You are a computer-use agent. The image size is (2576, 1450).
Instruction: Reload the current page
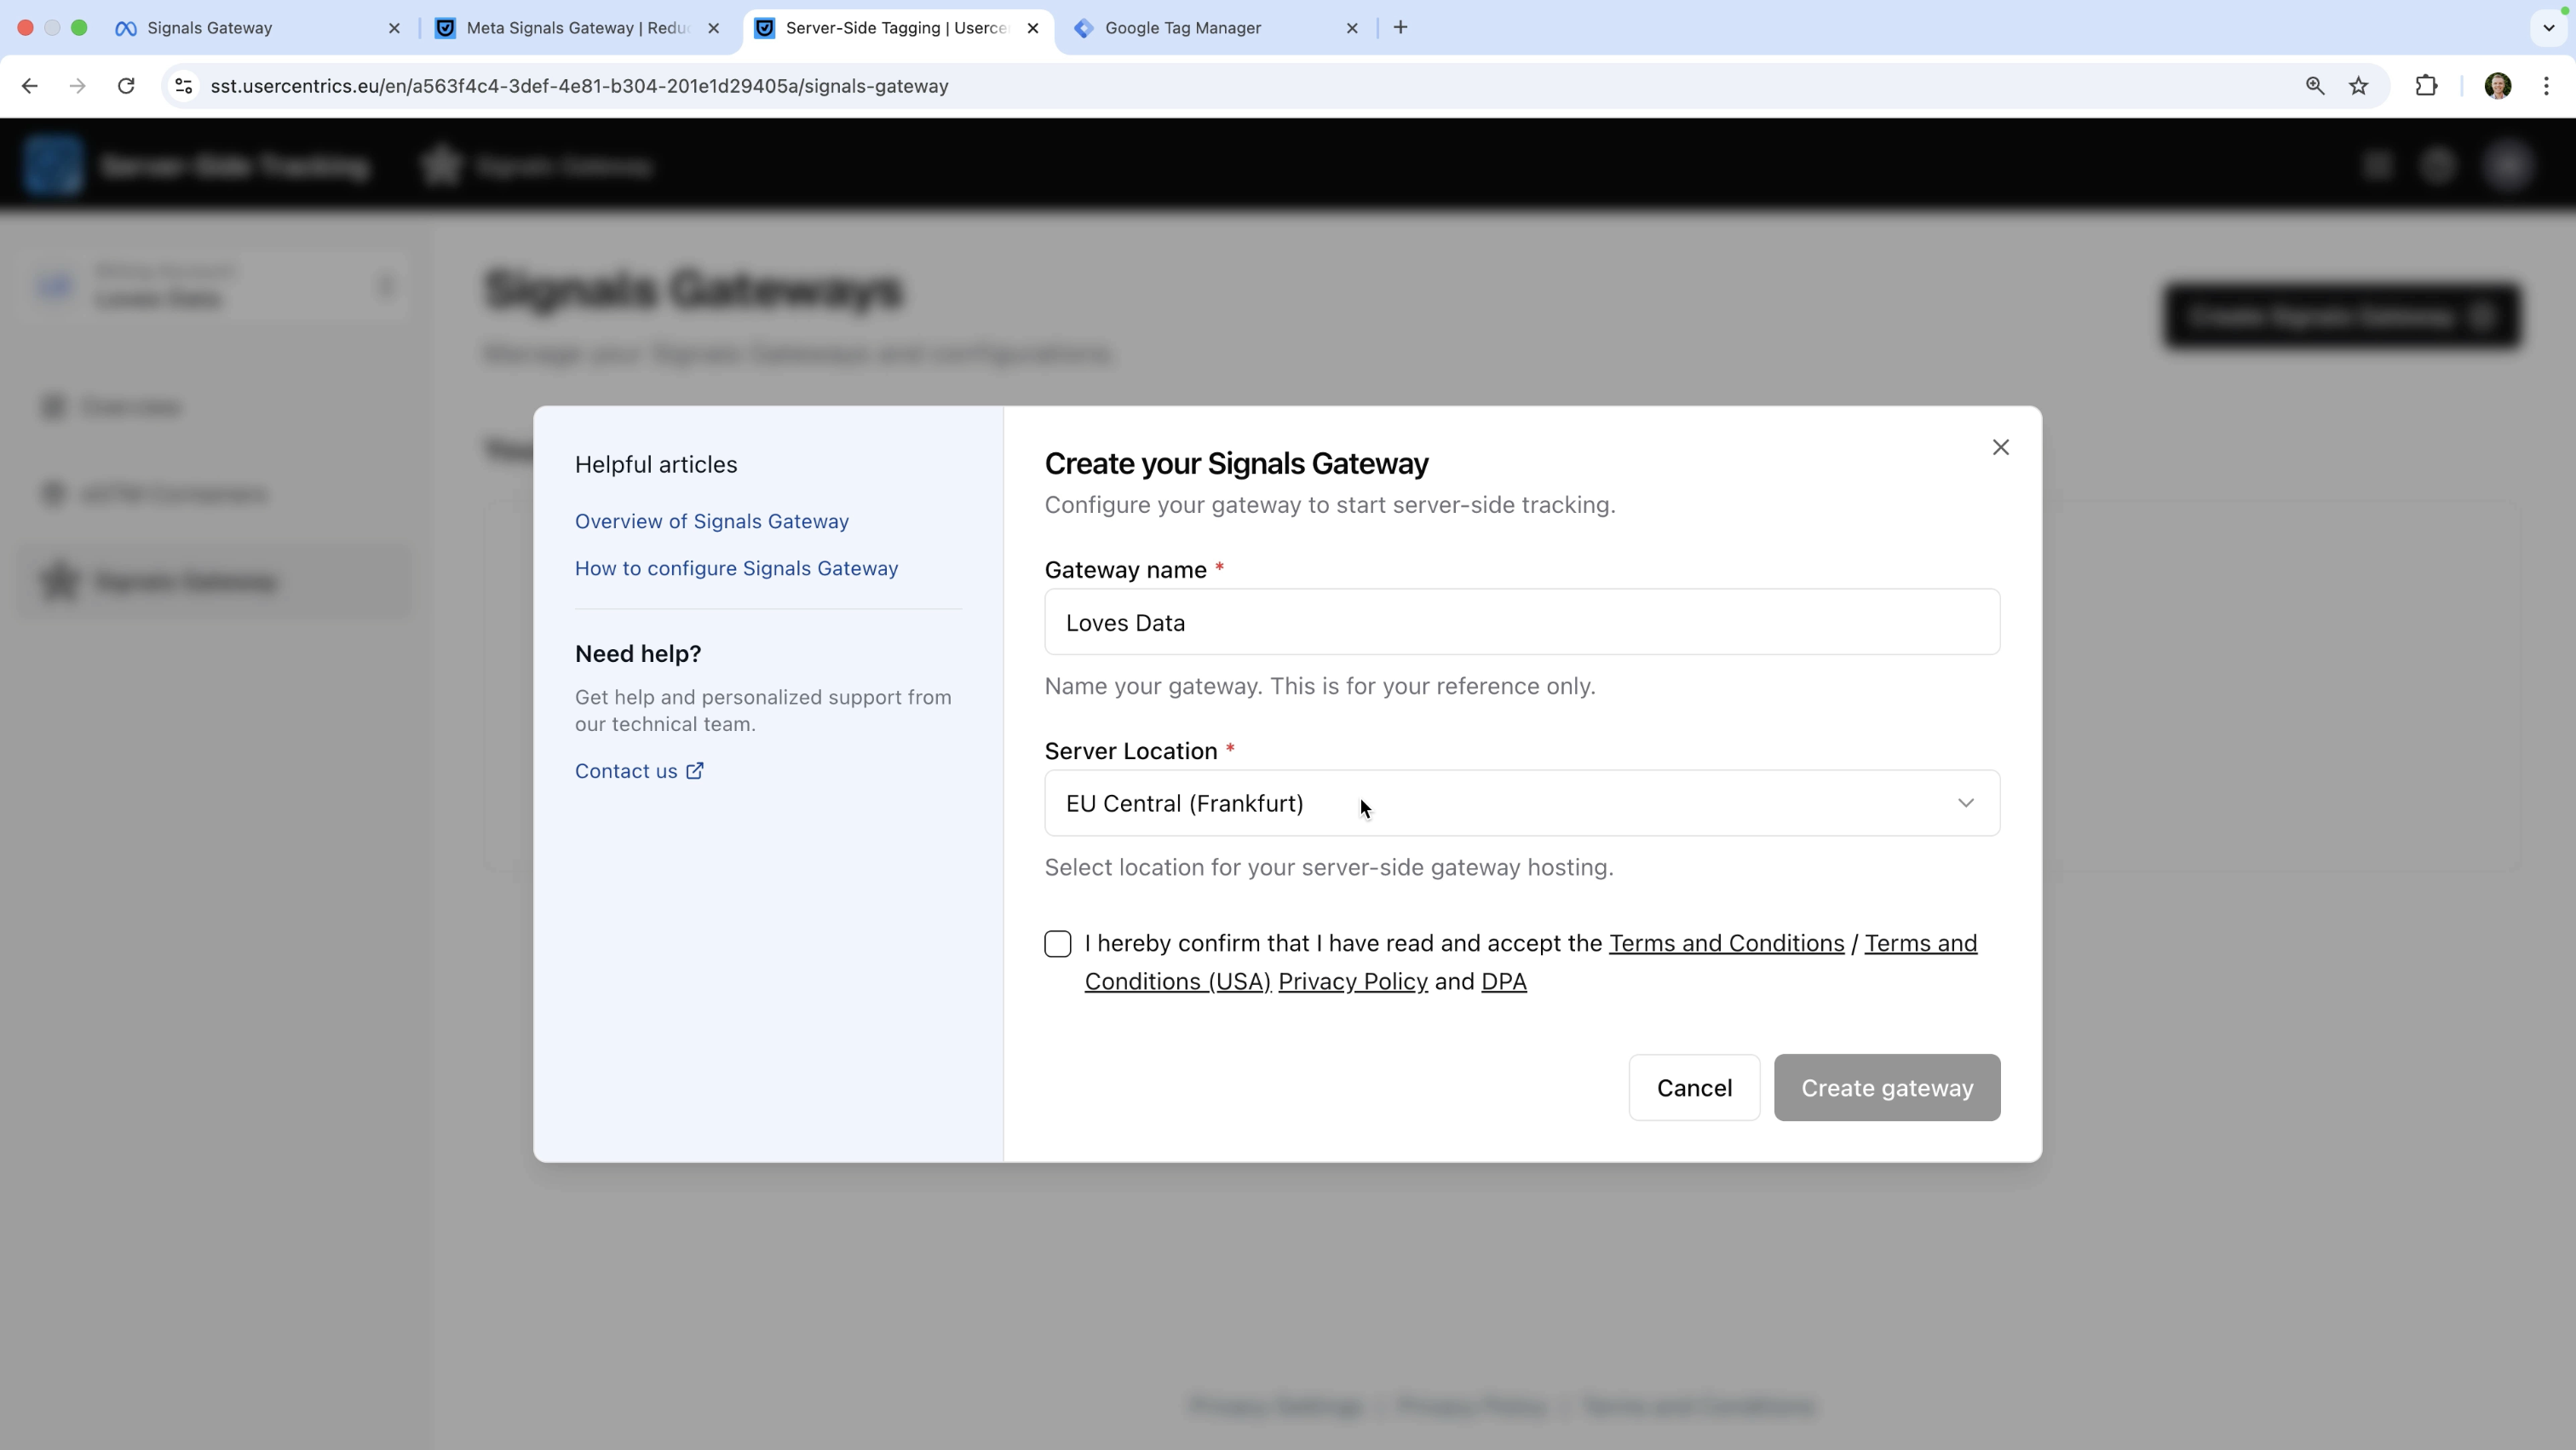click(x=126, y=86)
